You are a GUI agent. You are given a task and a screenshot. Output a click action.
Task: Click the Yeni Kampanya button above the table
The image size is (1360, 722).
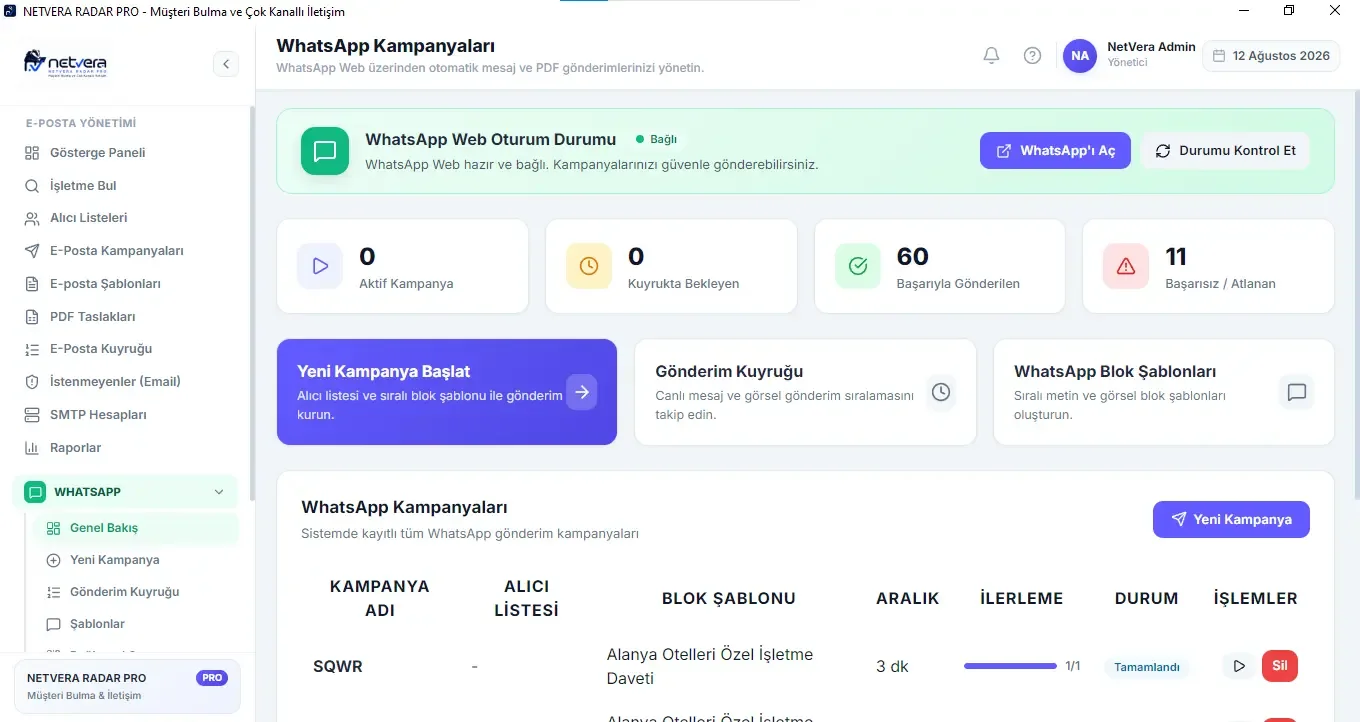[x=1231, y=519]
